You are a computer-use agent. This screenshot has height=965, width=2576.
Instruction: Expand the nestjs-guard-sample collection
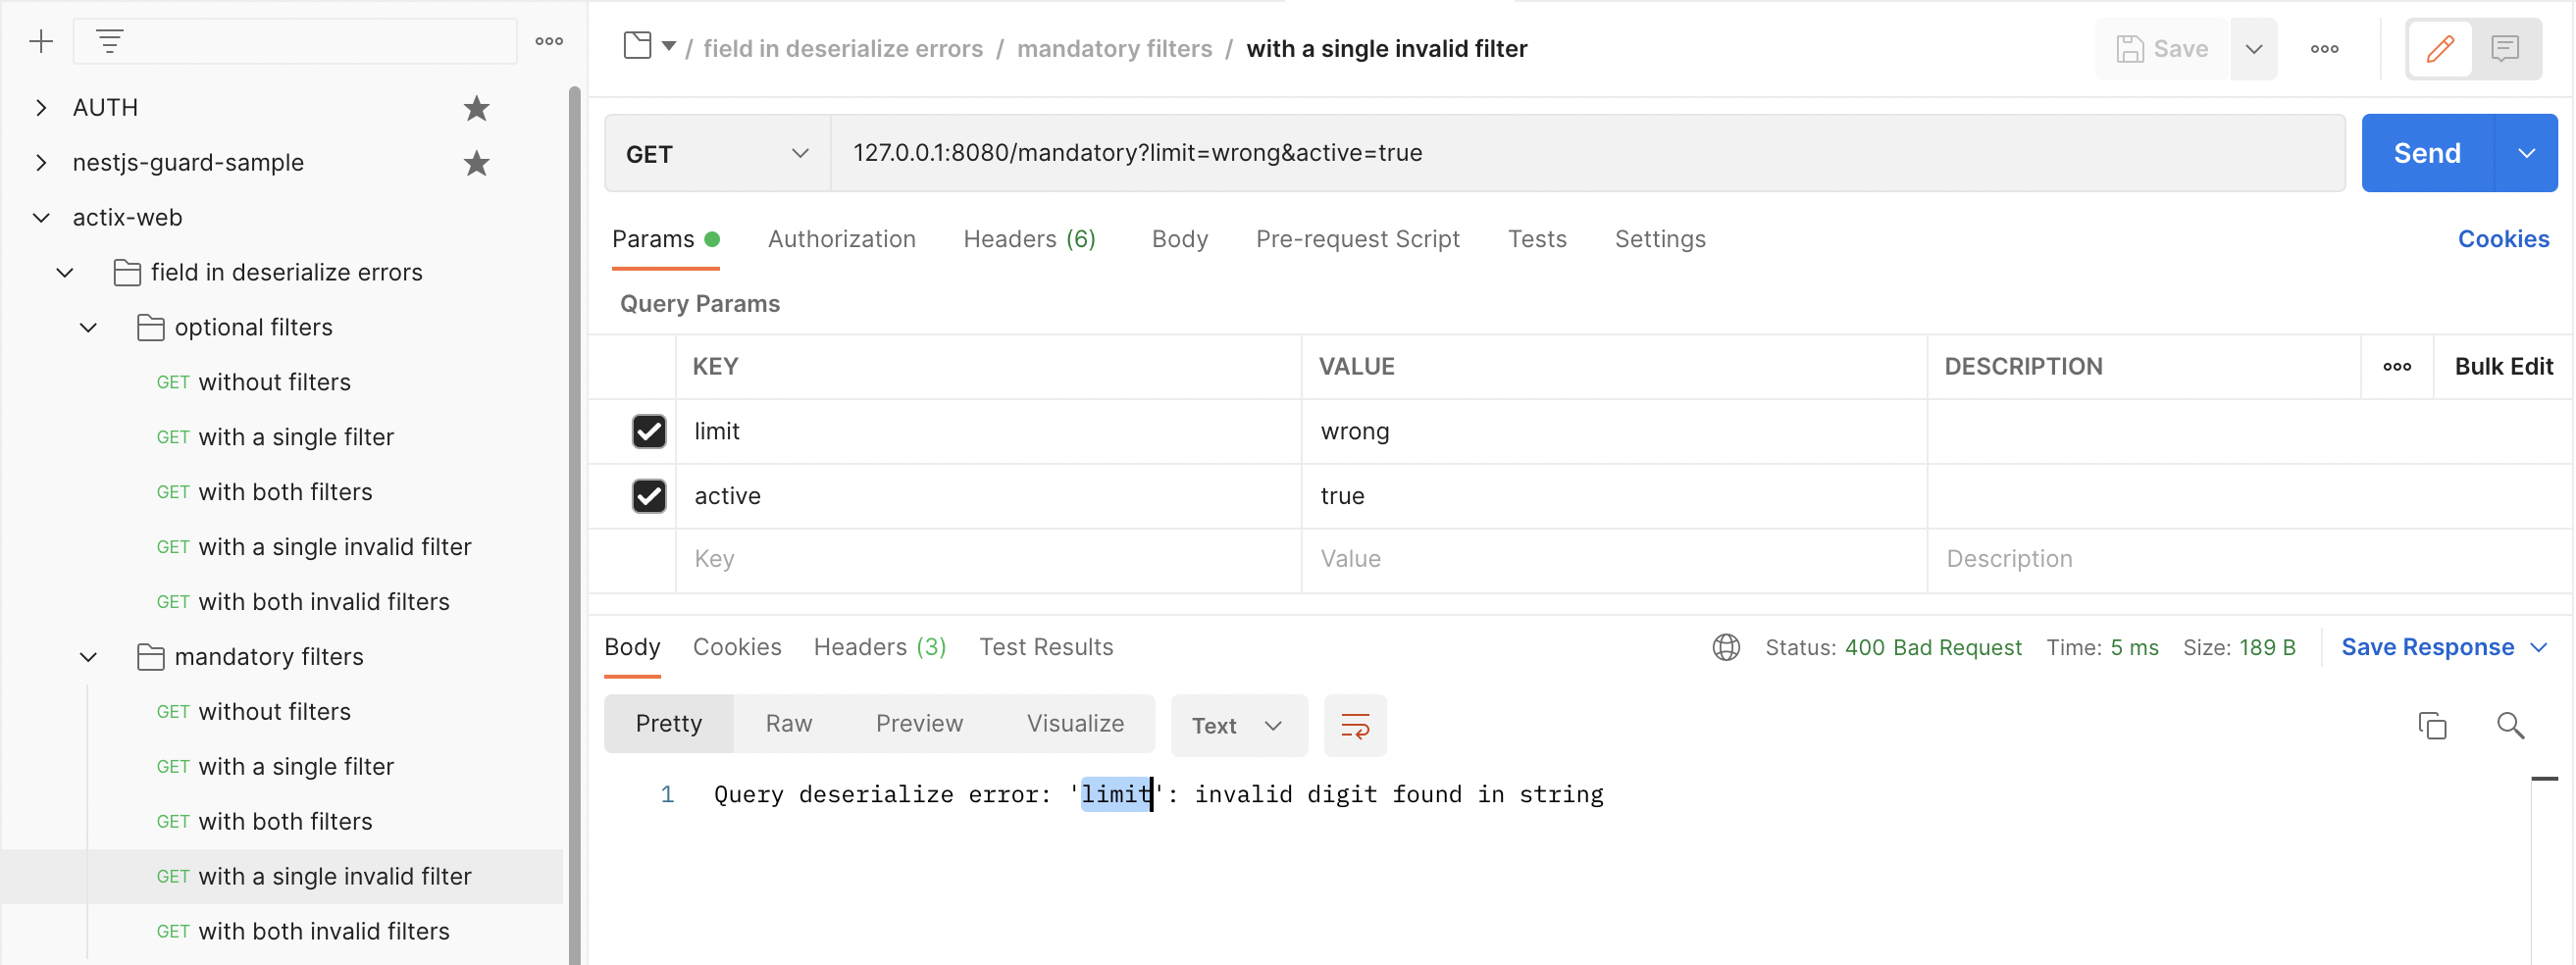(x=41, y=163)
